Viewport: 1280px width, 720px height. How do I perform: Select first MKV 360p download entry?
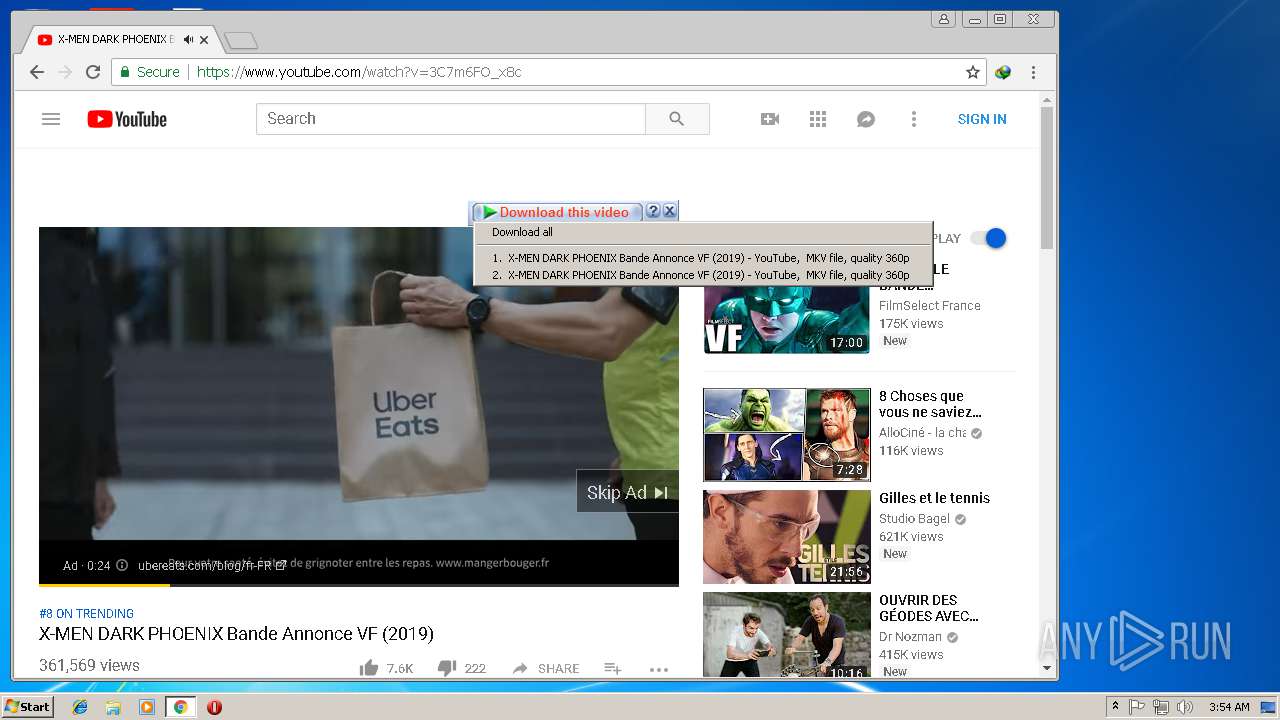[x=703, y=258]
